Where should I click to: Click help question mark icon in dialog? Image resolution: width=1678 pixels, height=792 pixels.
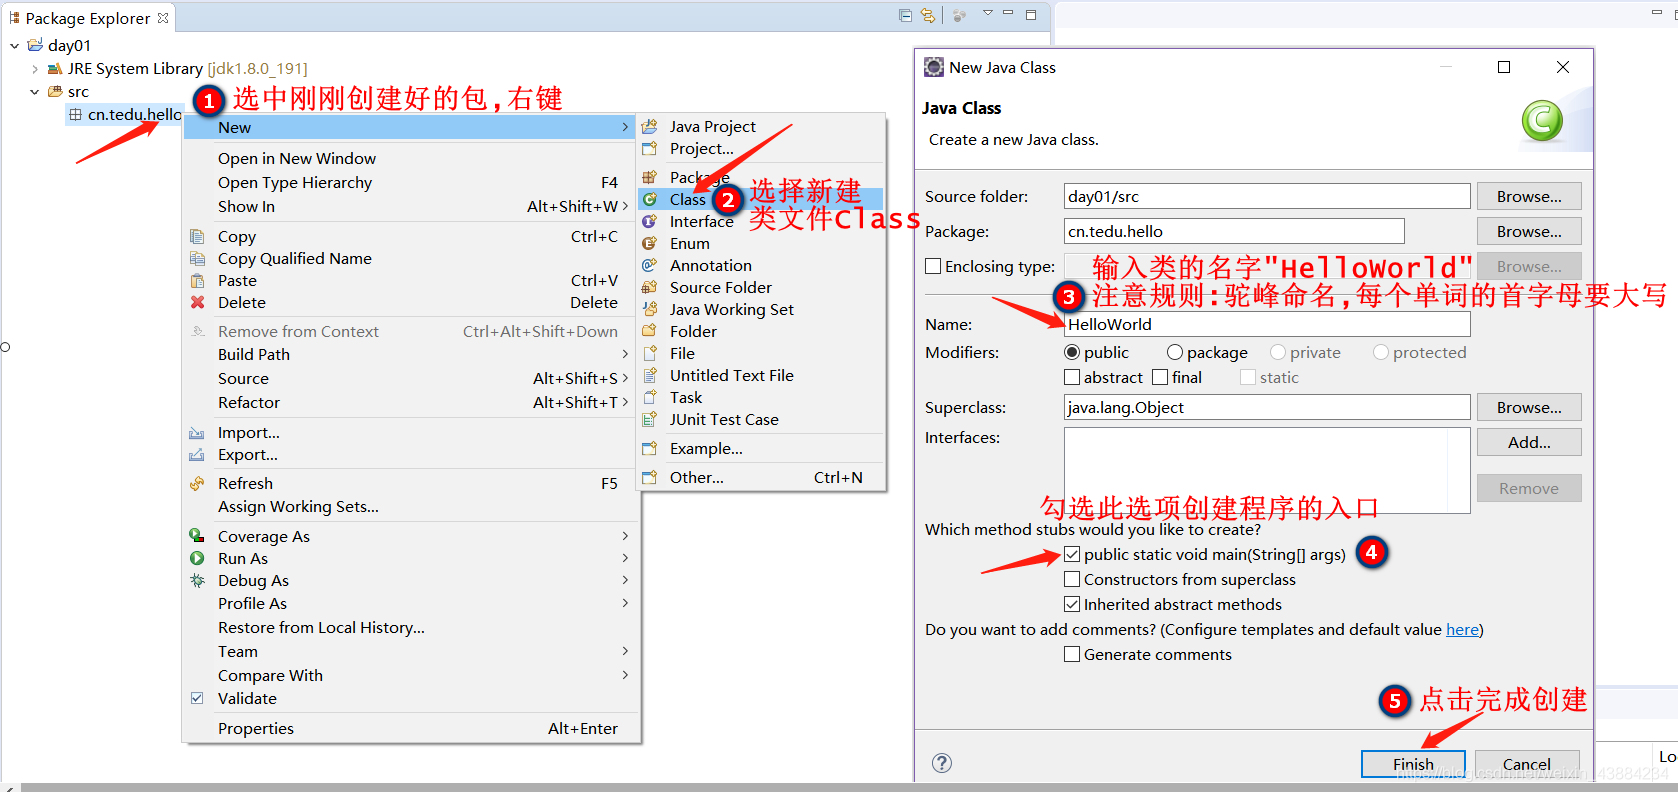pos(942,763)
